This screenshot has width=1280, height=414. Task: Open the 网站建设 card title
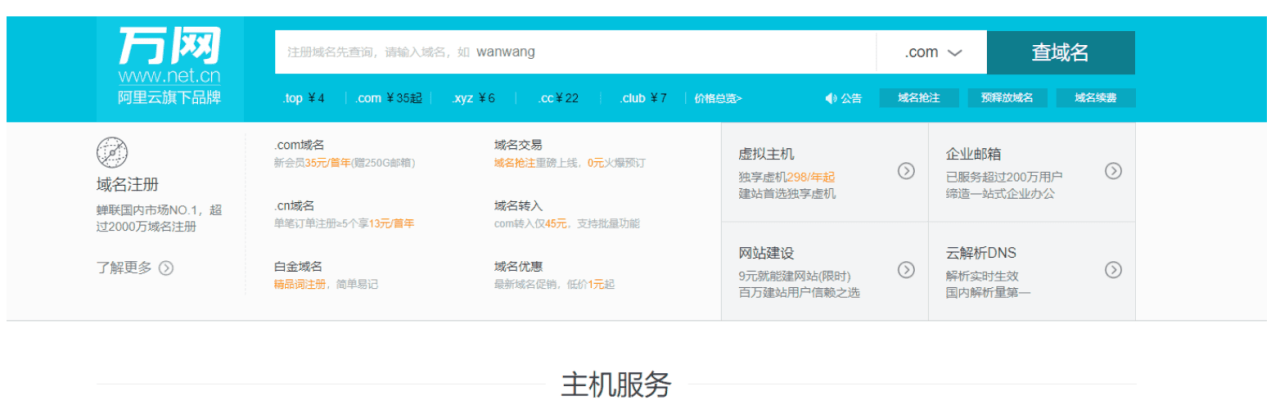(x=766, y=253)
